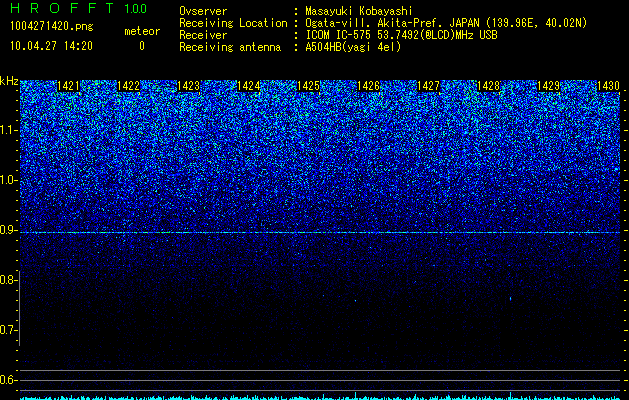Click the 1425 time marker
The height and width of the screenshot is (400, 629).
[308, 86]
